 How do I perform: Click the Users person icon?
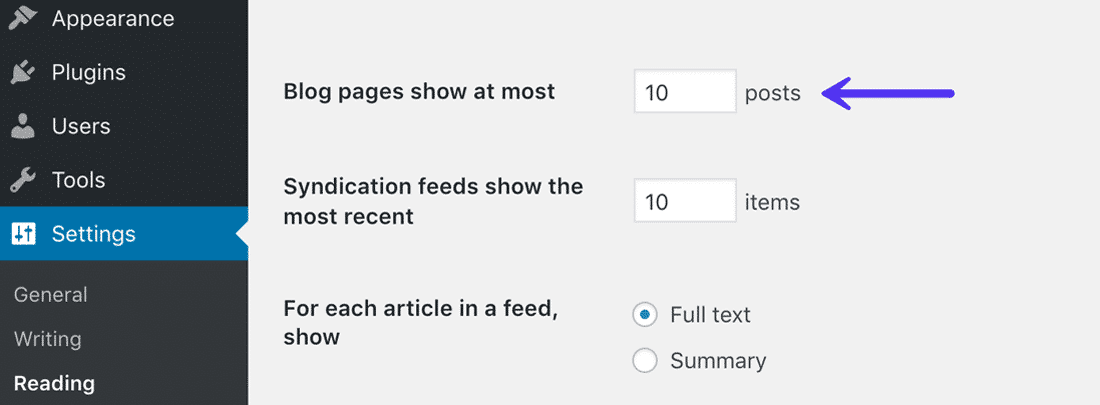(23, 126)
